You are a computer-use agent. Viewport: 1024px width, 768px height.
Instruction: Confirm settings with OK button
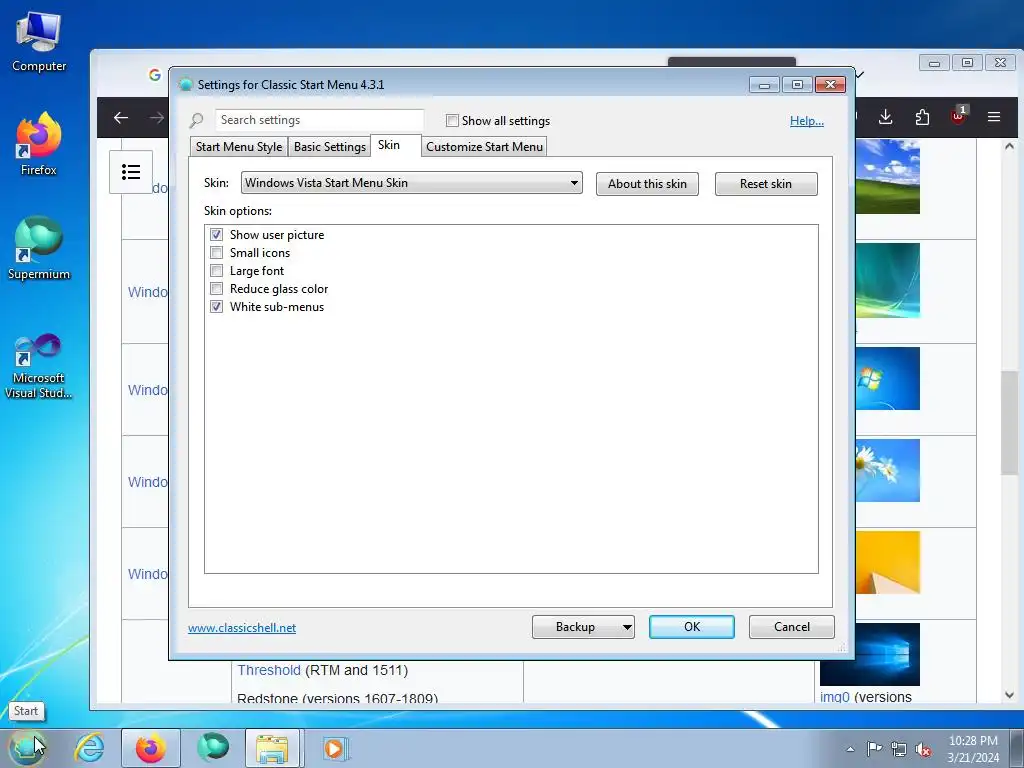(692, 627)
